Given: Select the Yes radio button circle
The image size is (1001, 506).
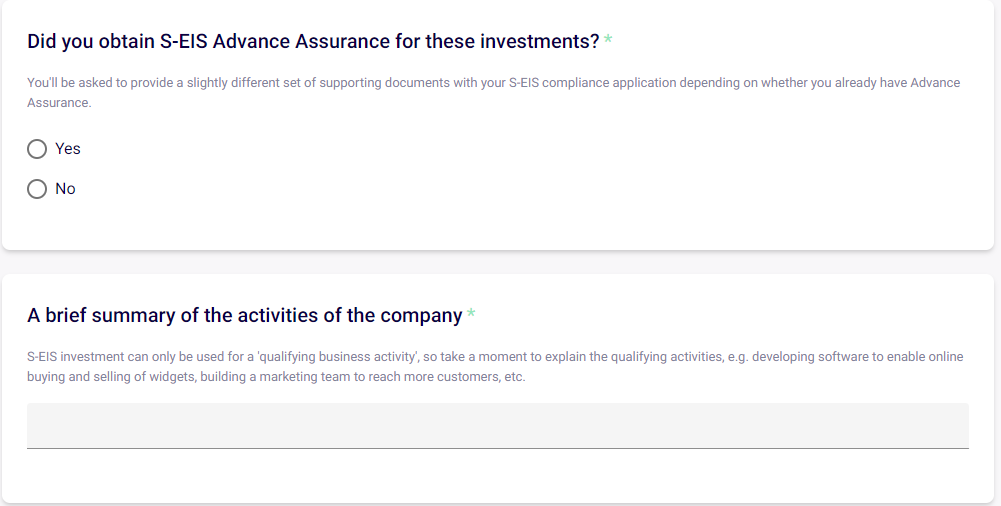Looking at the screenshot, I should [x=37, y=149].
